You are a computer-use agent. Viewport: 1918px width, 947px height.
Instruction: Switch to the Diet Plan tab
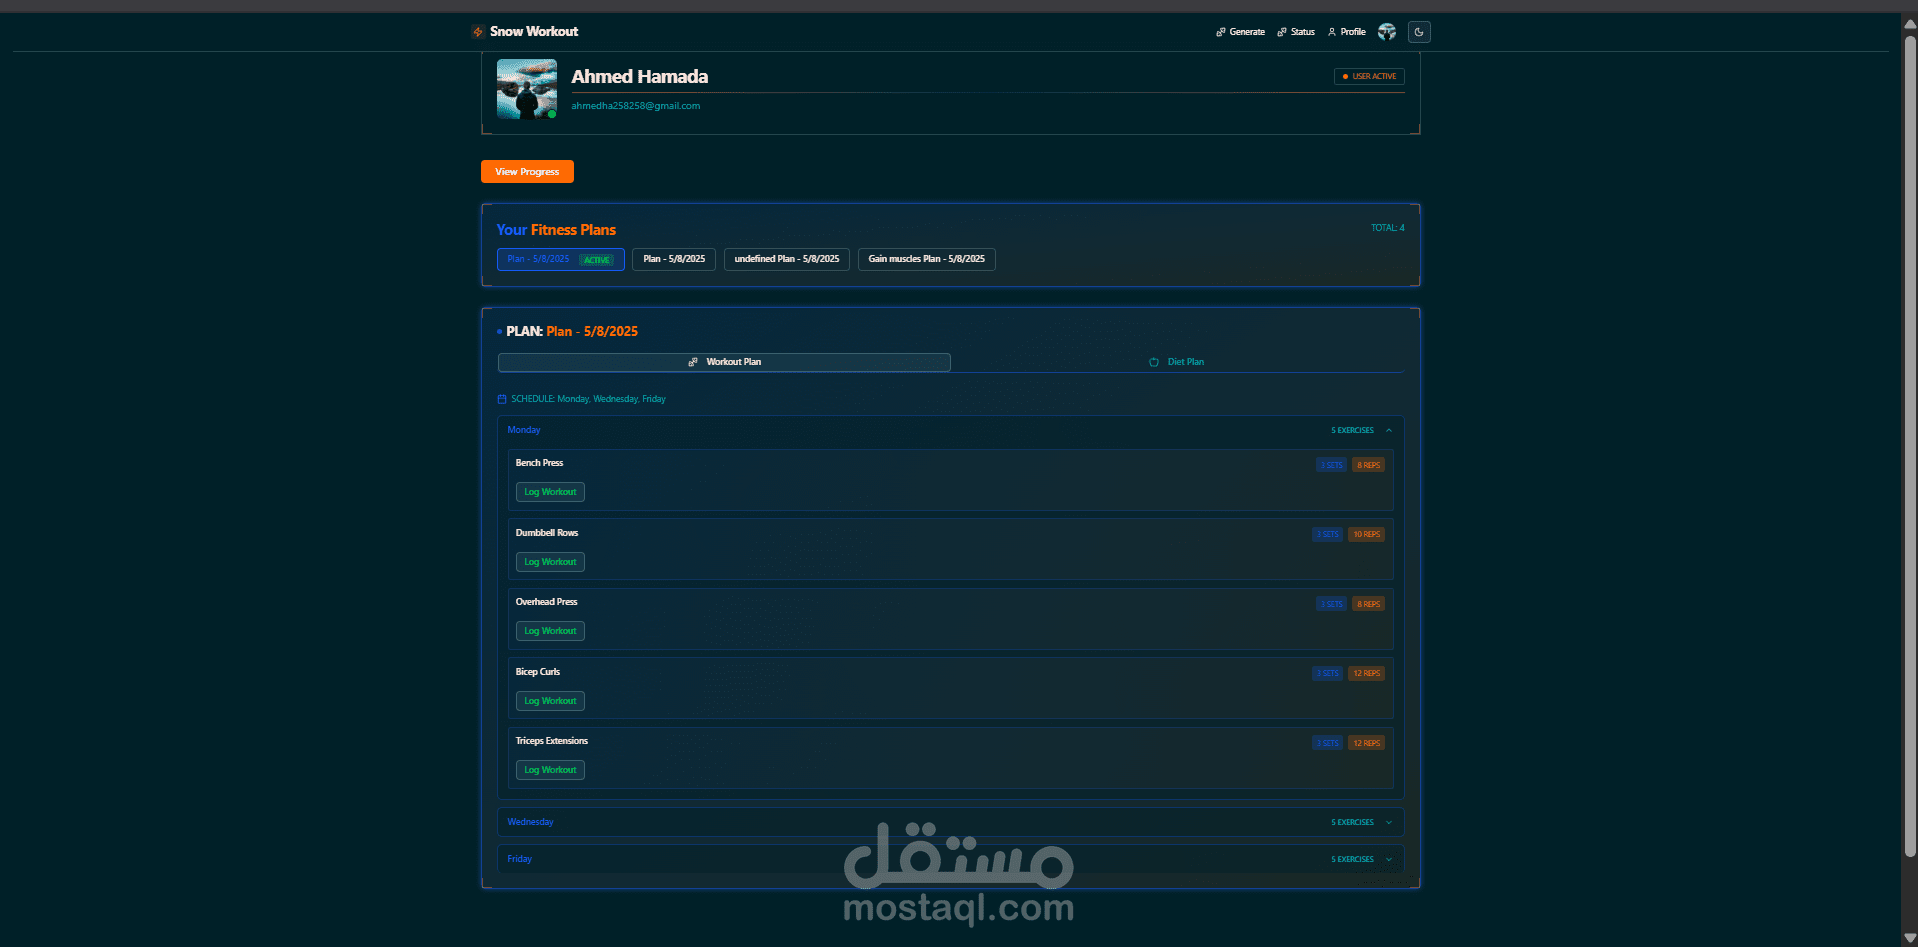(x=1177, y=362)
